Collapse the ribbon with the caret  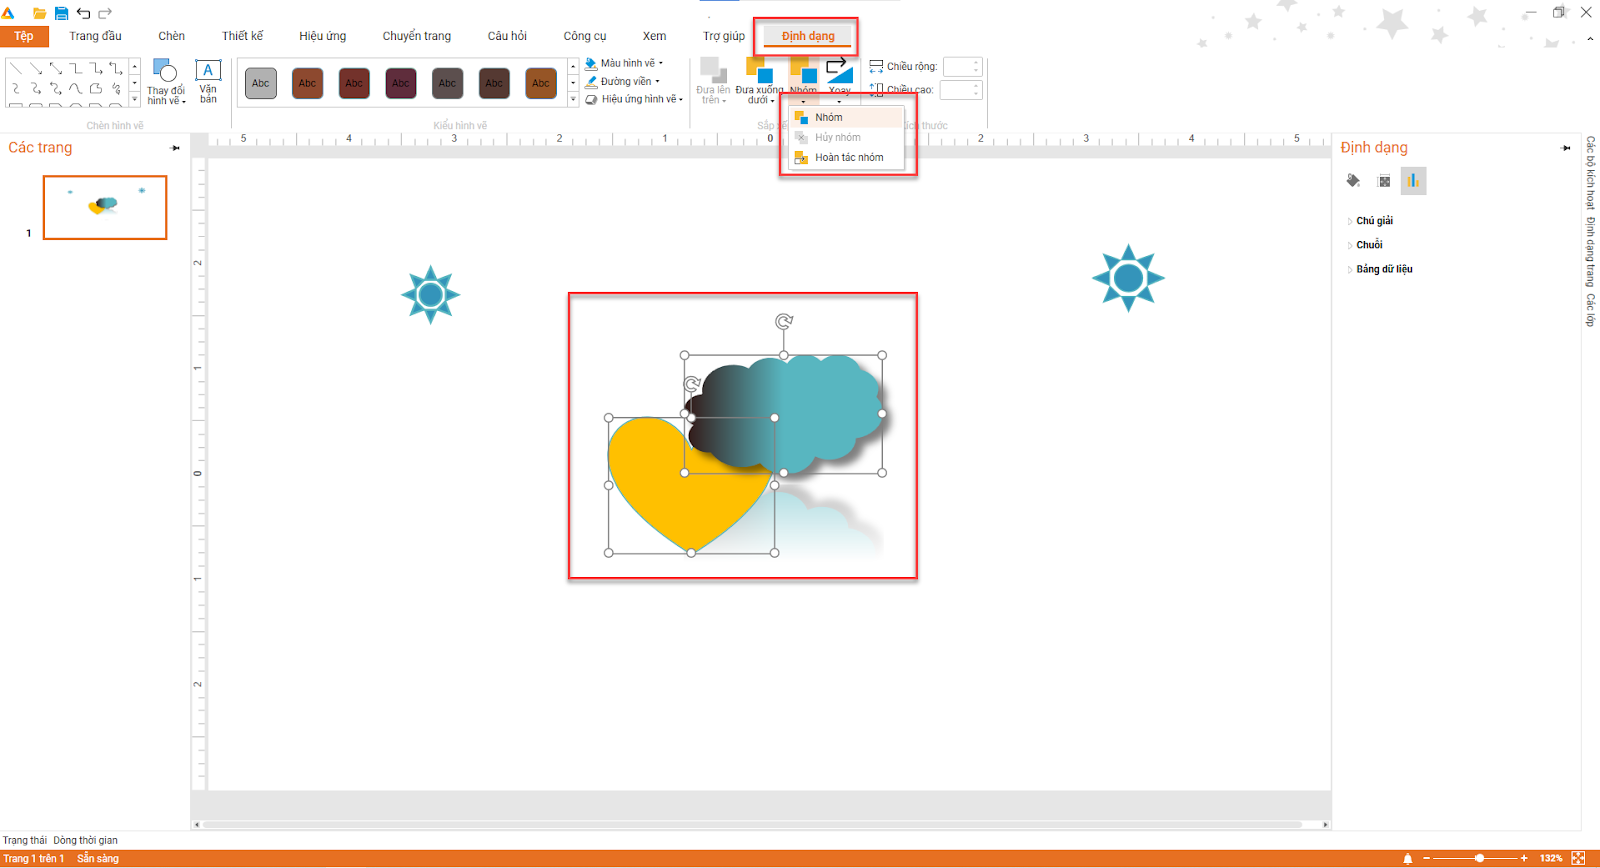point(1590,39)
